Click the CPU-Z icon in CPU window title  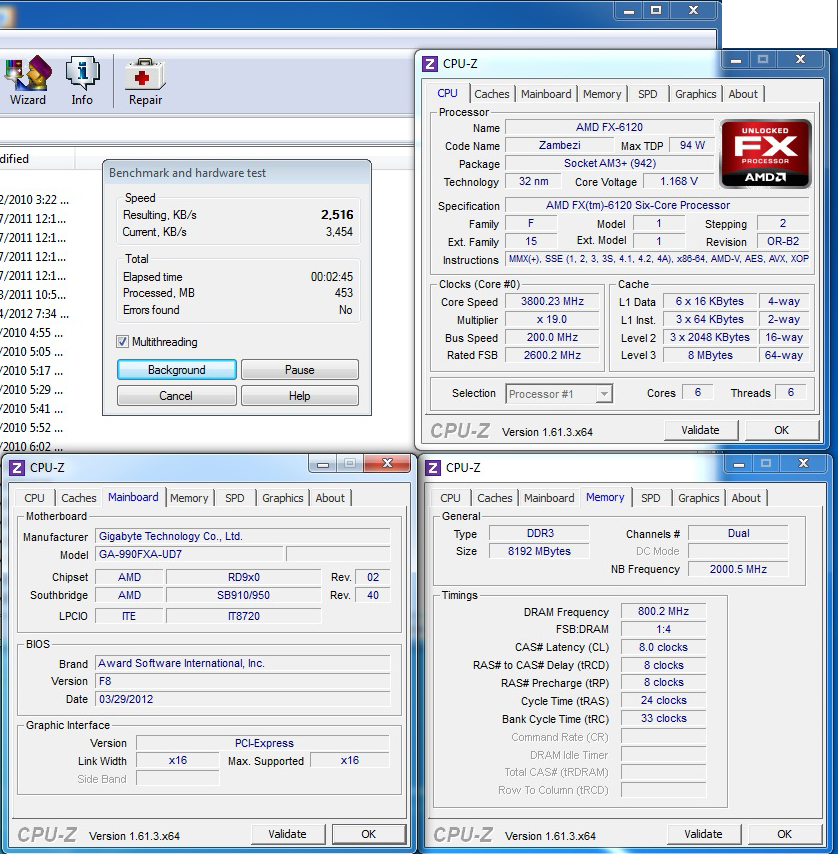pos(430,64)
